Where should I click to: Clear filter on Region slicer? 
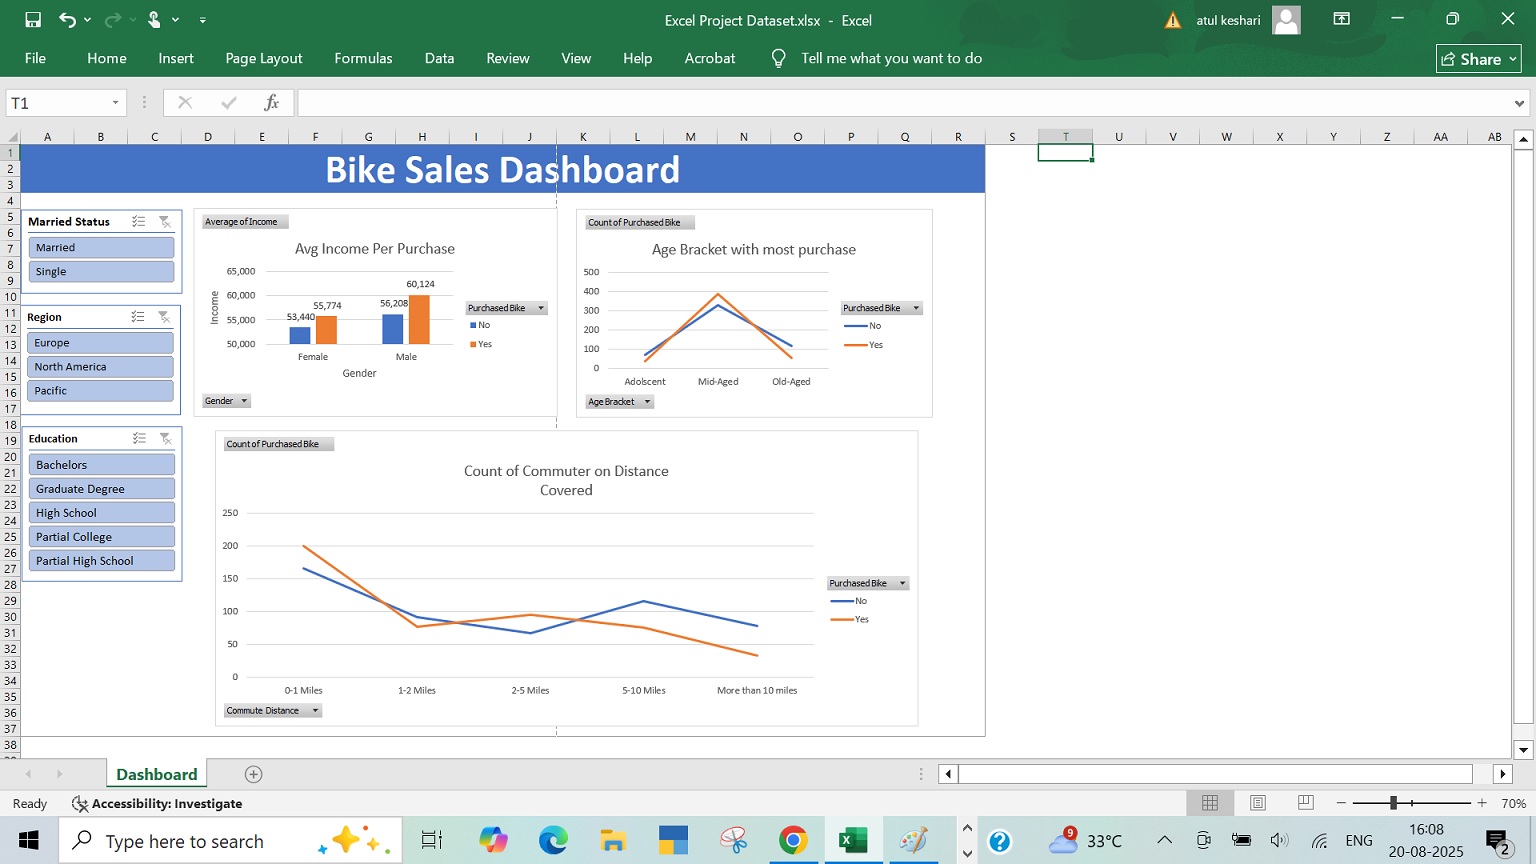click(164, 317)
